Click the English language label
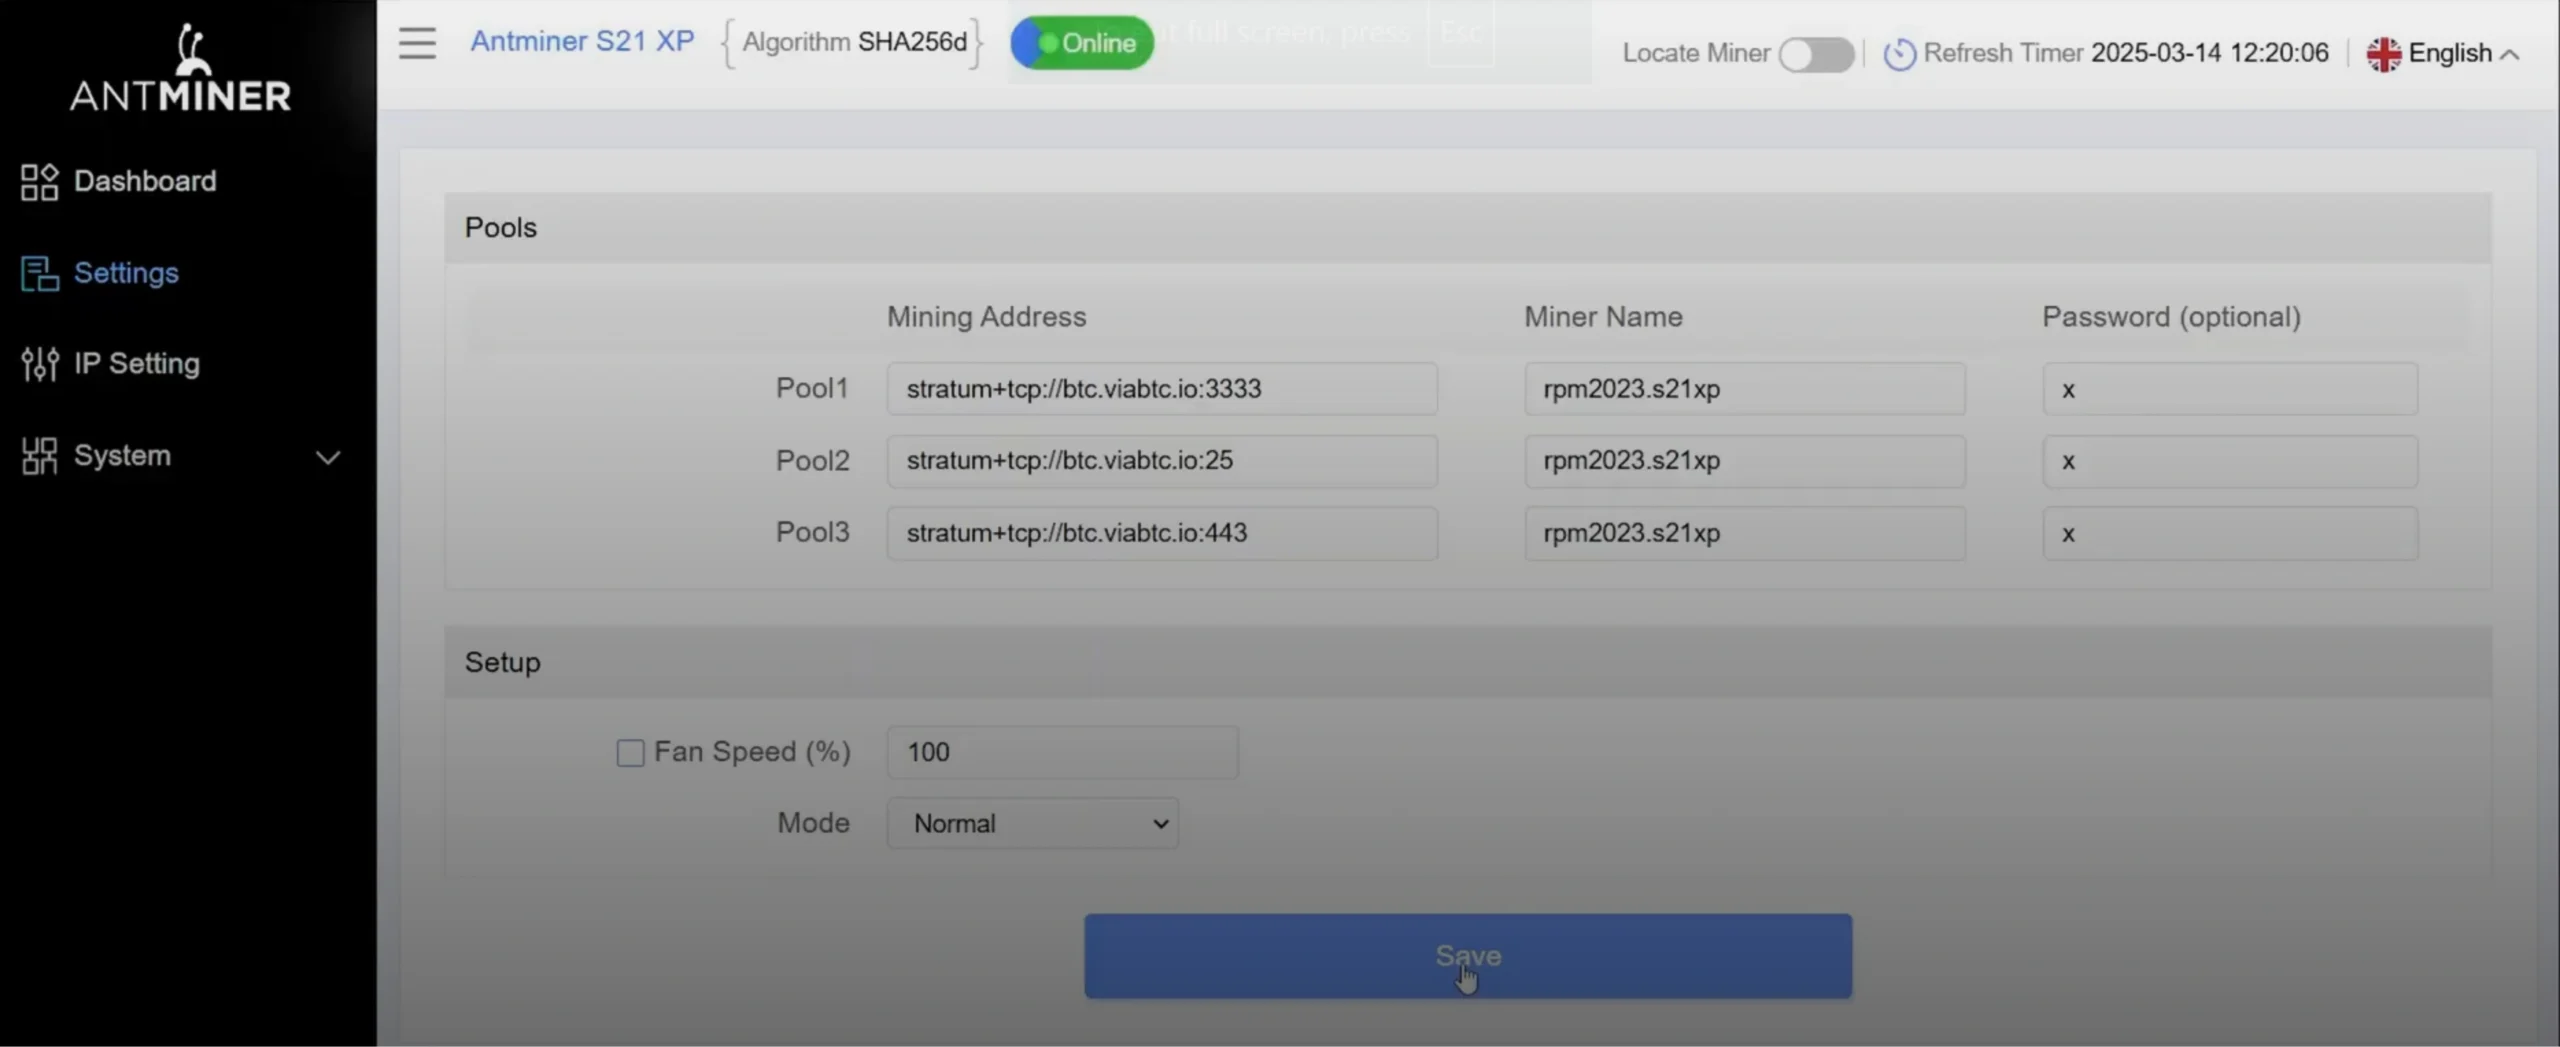 pyautogui.click(x=2450, y=53)
